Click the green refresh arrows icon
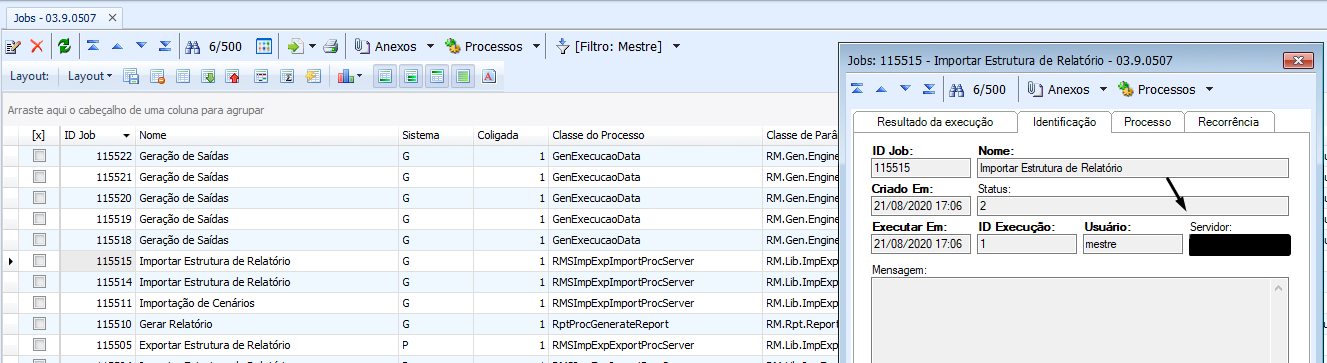 pos(64,46)
